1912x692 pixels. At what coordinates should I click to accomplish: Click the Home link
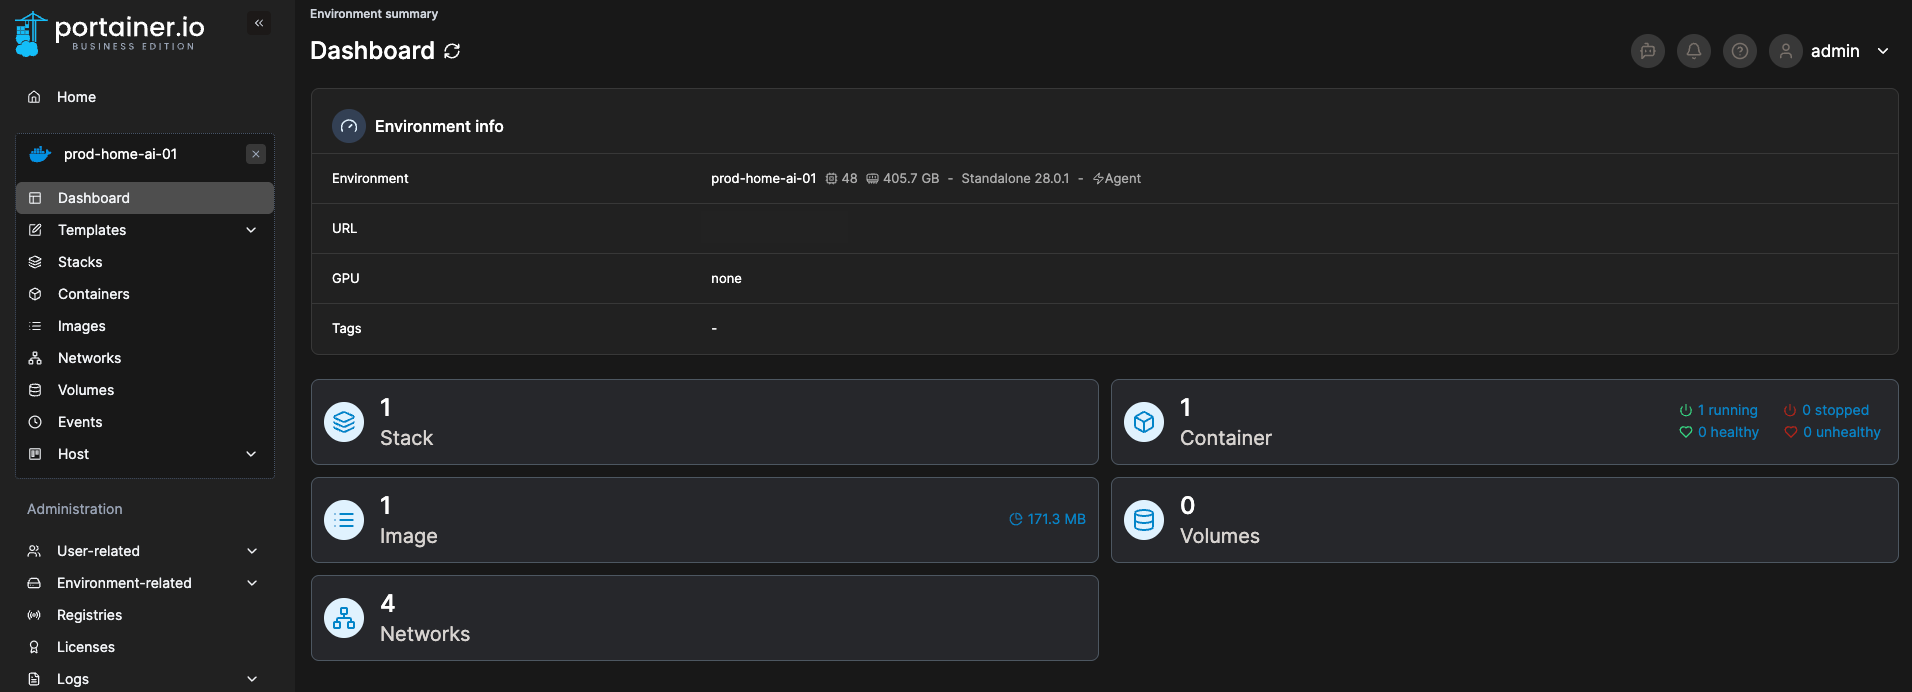pos(76,97)
